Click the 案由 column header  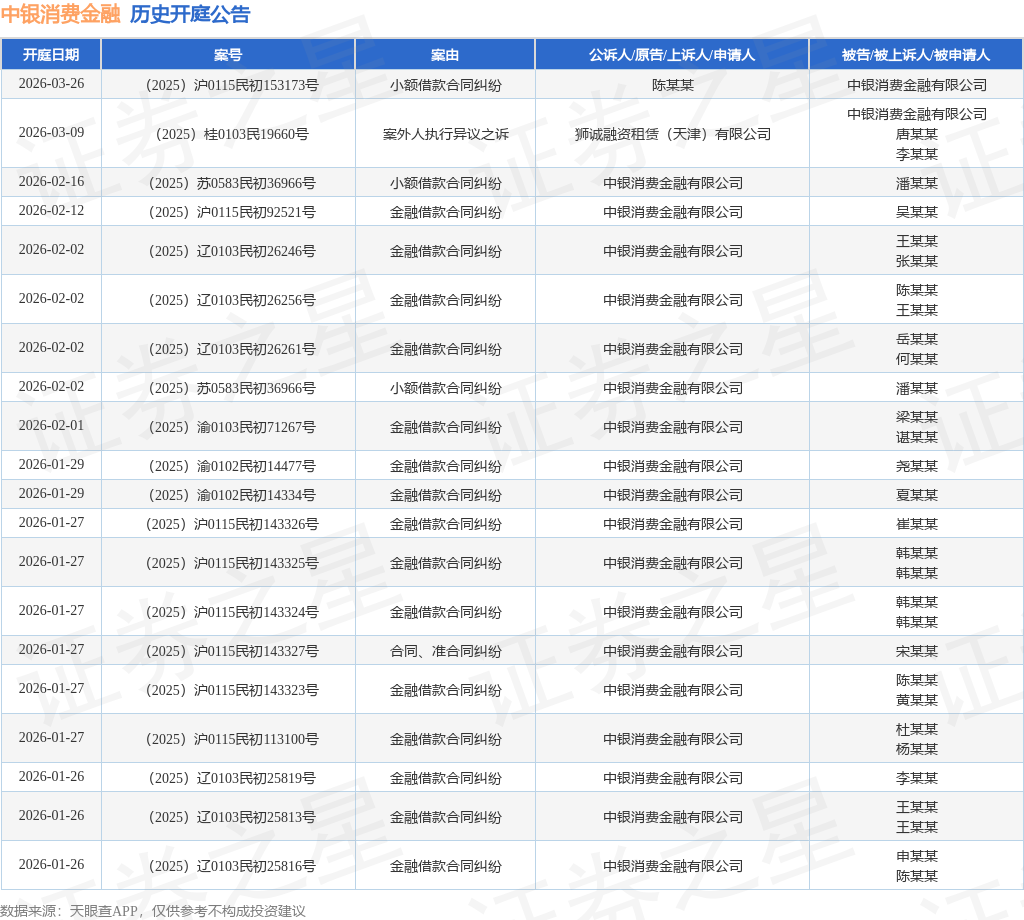pos(445,55)
